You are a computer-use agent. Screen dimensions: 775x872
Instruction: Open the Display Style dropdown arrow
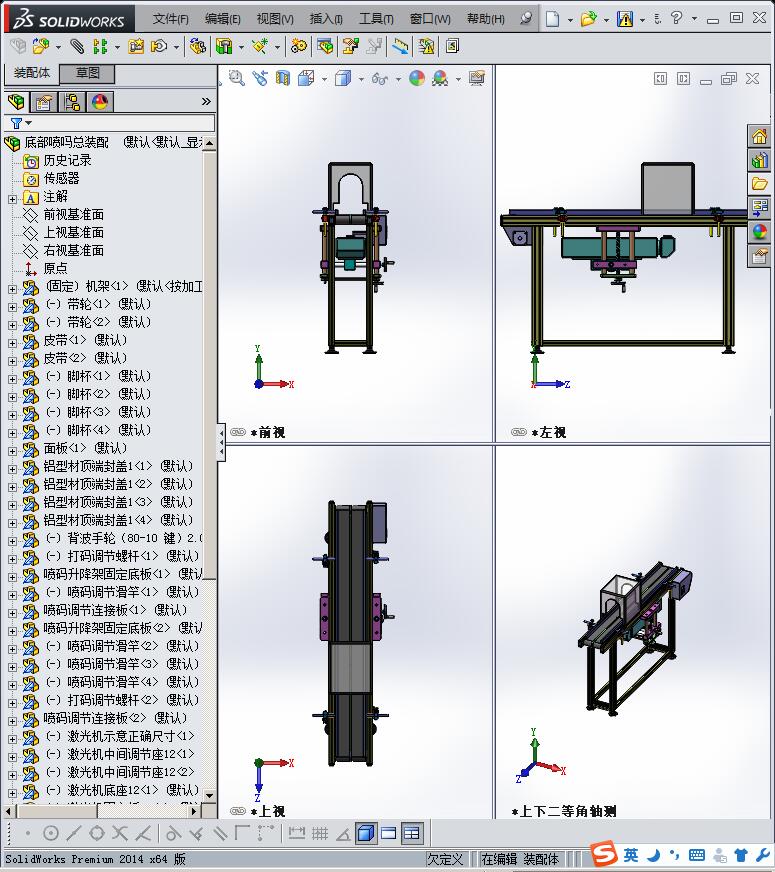pos(361,79)
